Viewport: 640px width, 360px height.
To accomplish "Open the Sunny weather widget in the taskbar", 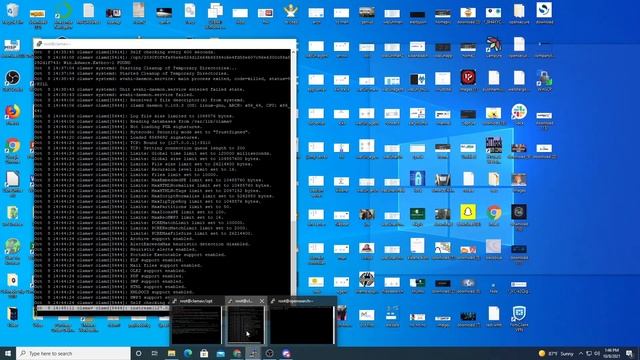I will tap(557, 353).
